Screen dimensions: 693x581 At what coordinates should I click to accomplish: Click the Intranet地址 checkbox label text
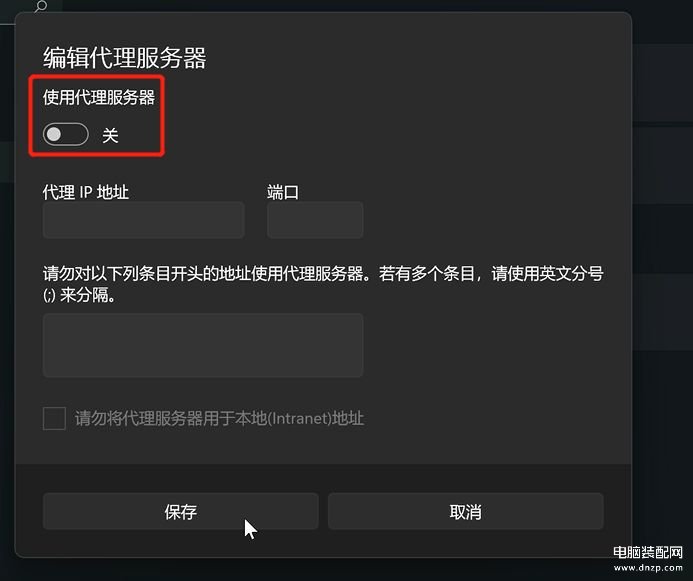click(219, 418)
